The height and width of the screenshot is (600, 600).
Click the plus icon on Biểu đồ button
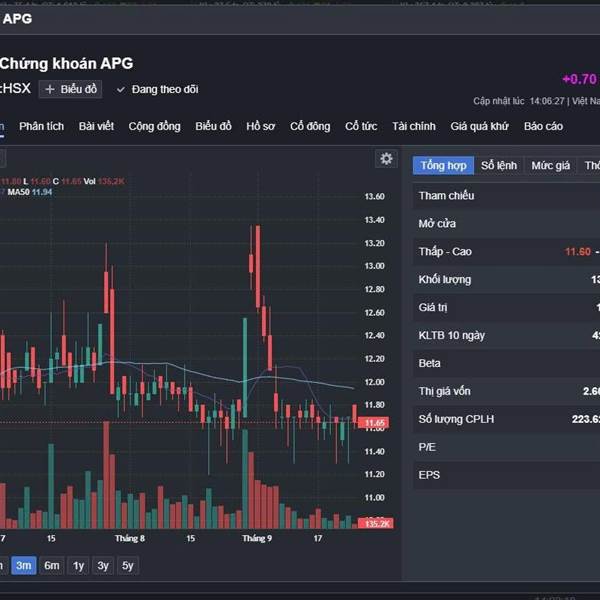[x=50, y=90]
